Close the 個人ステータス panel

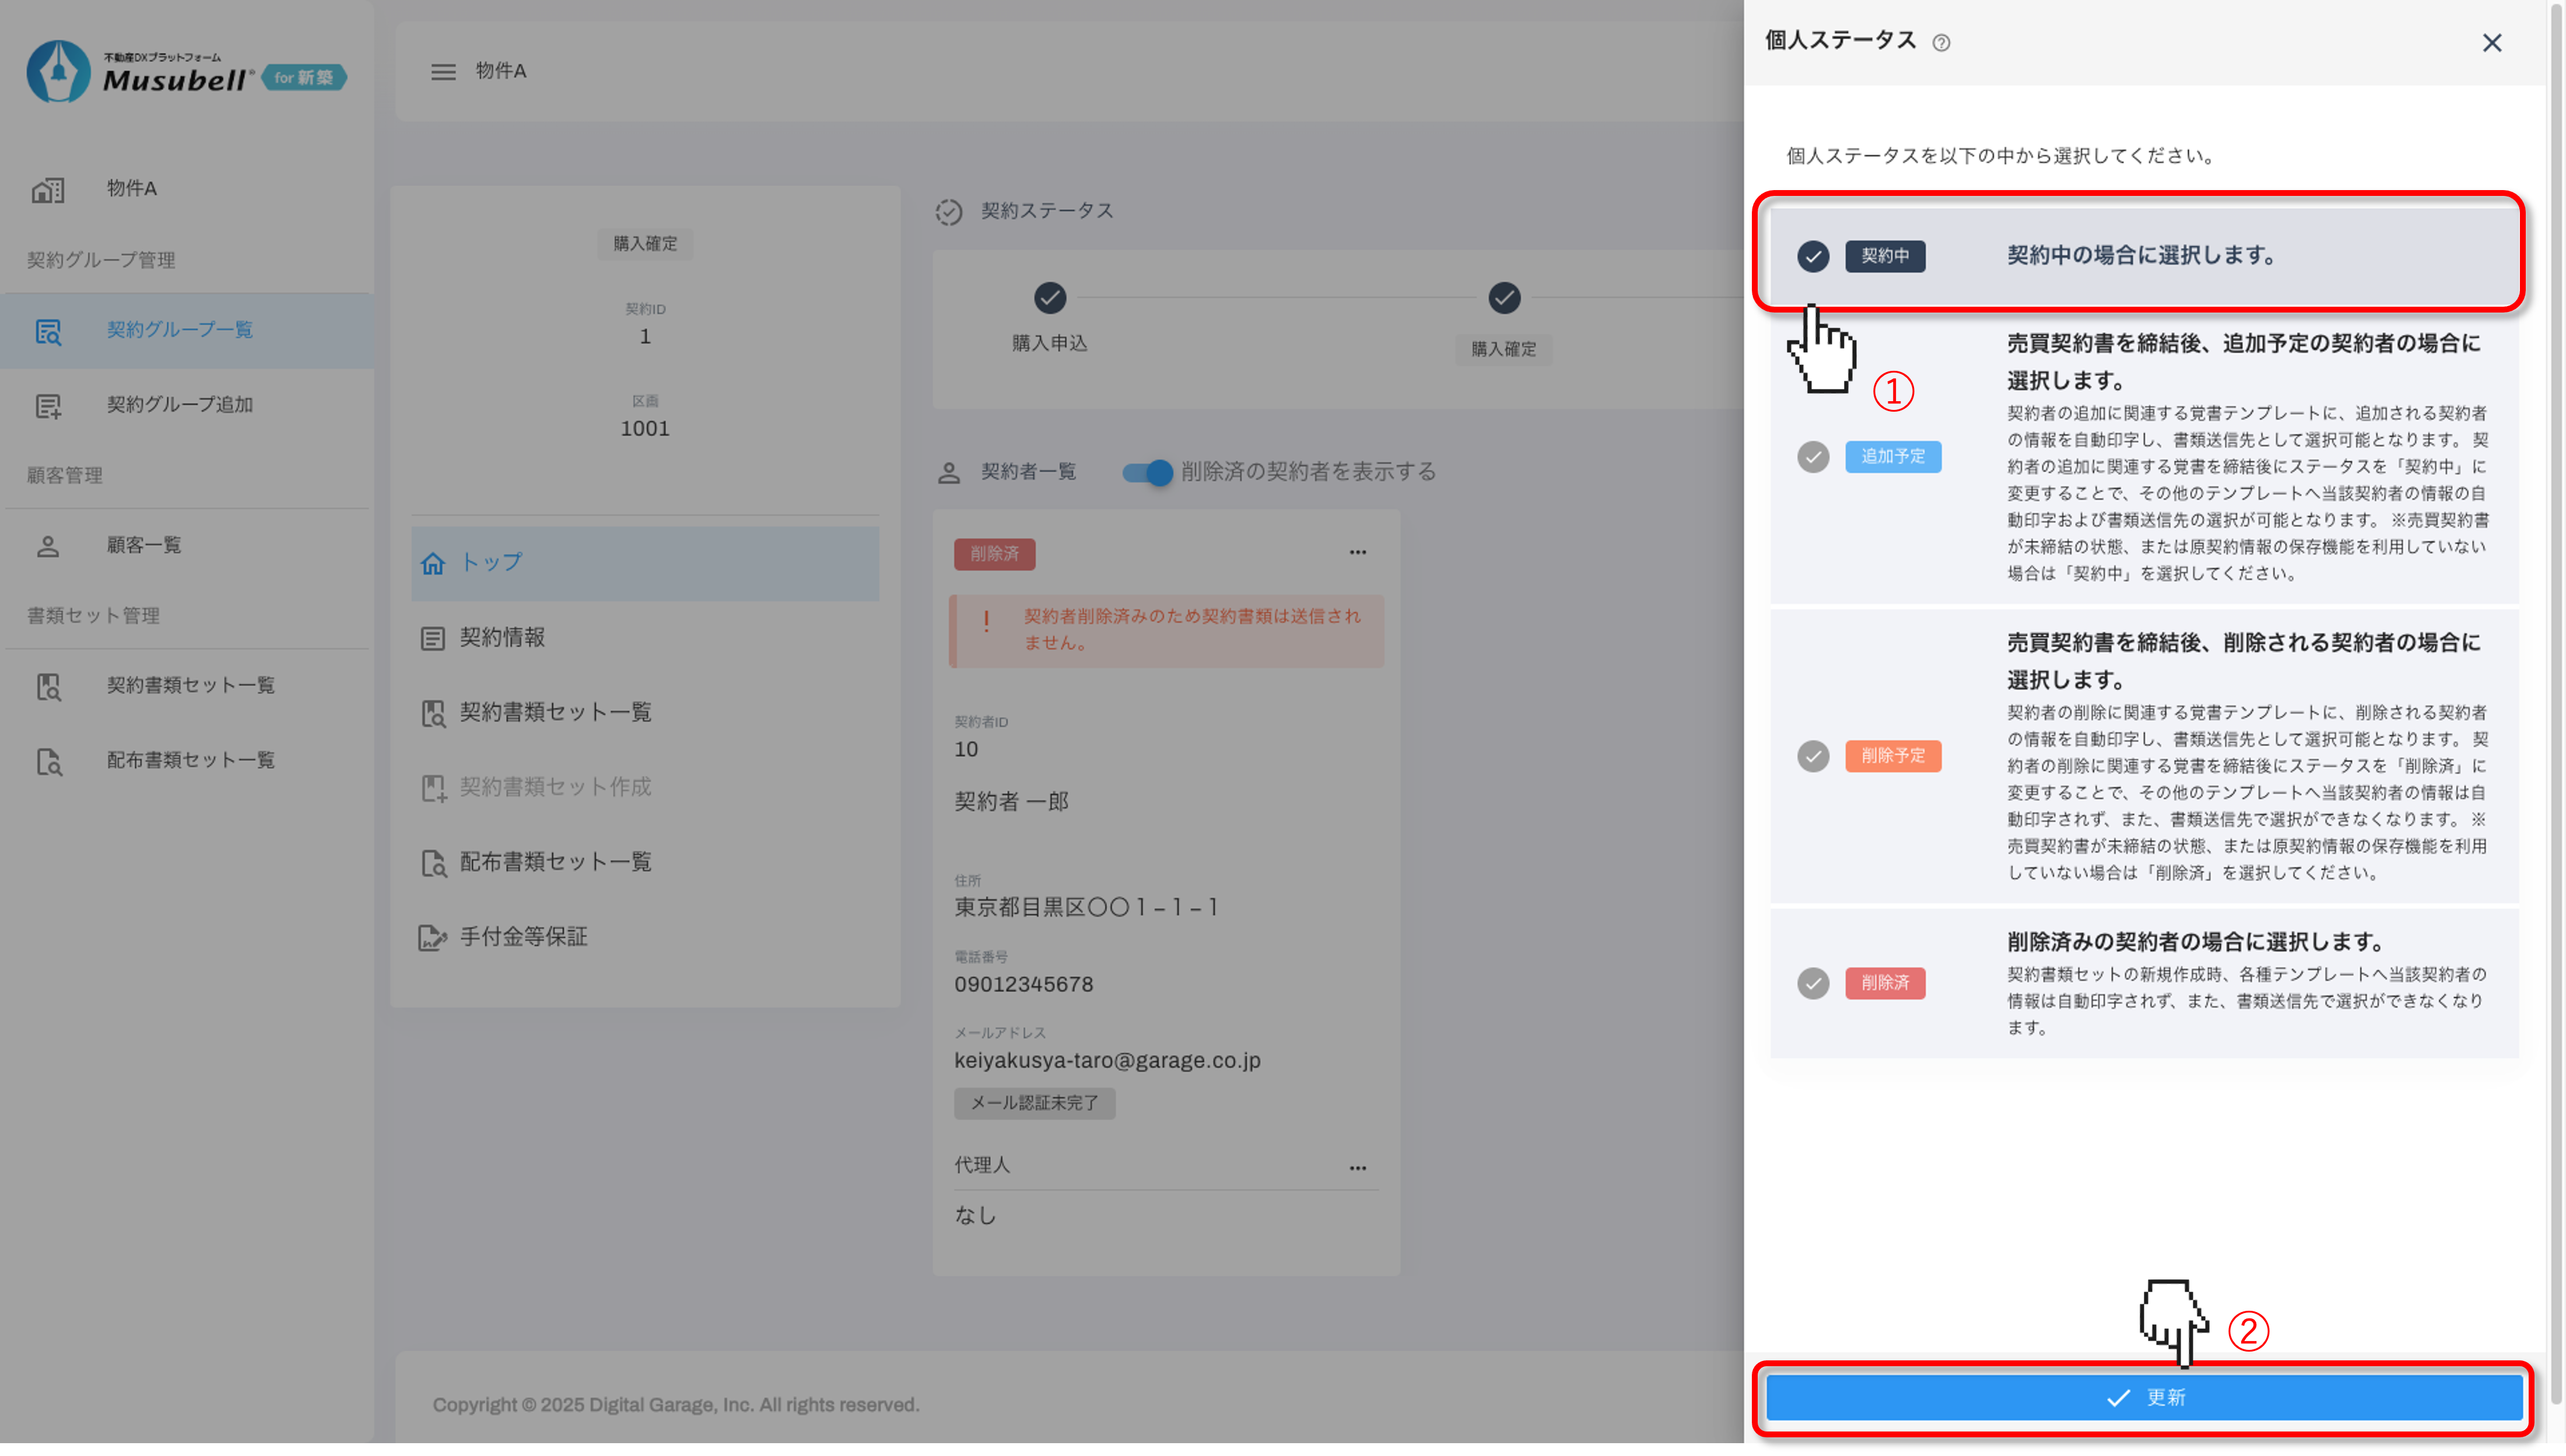[x=2491, y=43]
